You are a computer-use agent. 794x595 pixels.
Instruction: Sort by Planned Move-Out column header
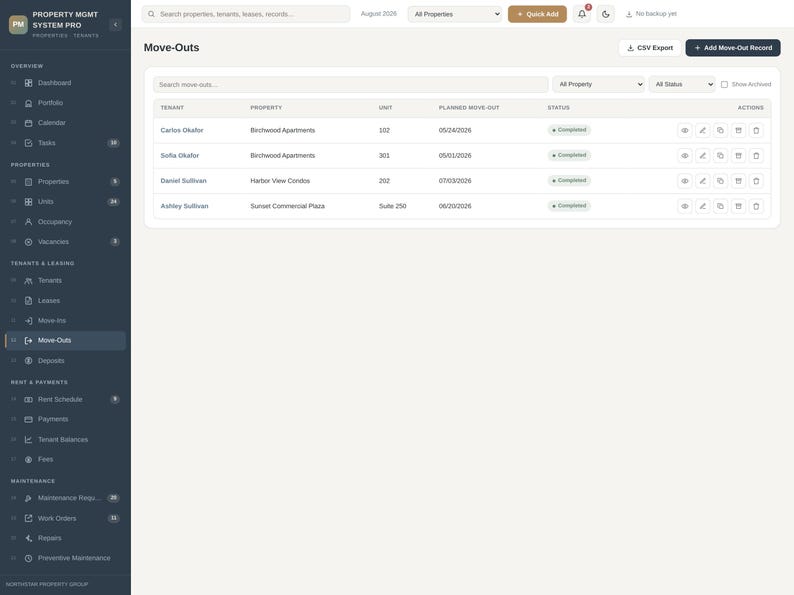469,107
